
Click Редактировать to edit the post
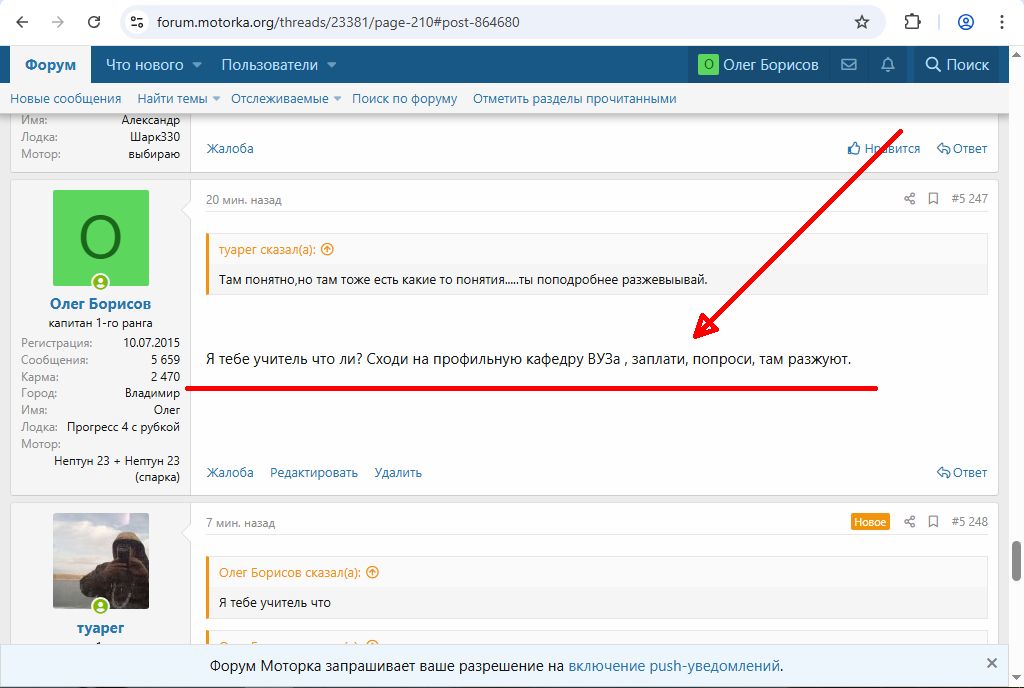[x=314, y=473]
